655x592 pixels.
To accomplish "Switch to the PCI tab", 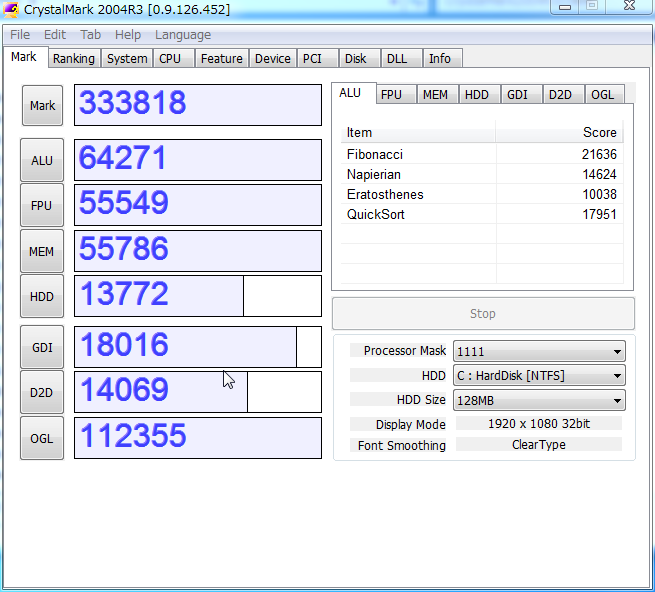I will [317, 58].
